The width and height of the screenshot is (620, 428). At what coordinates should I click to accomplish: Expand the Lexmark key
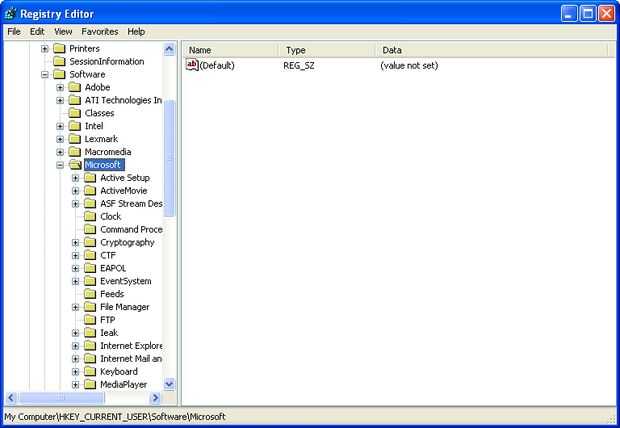(60, 139)
